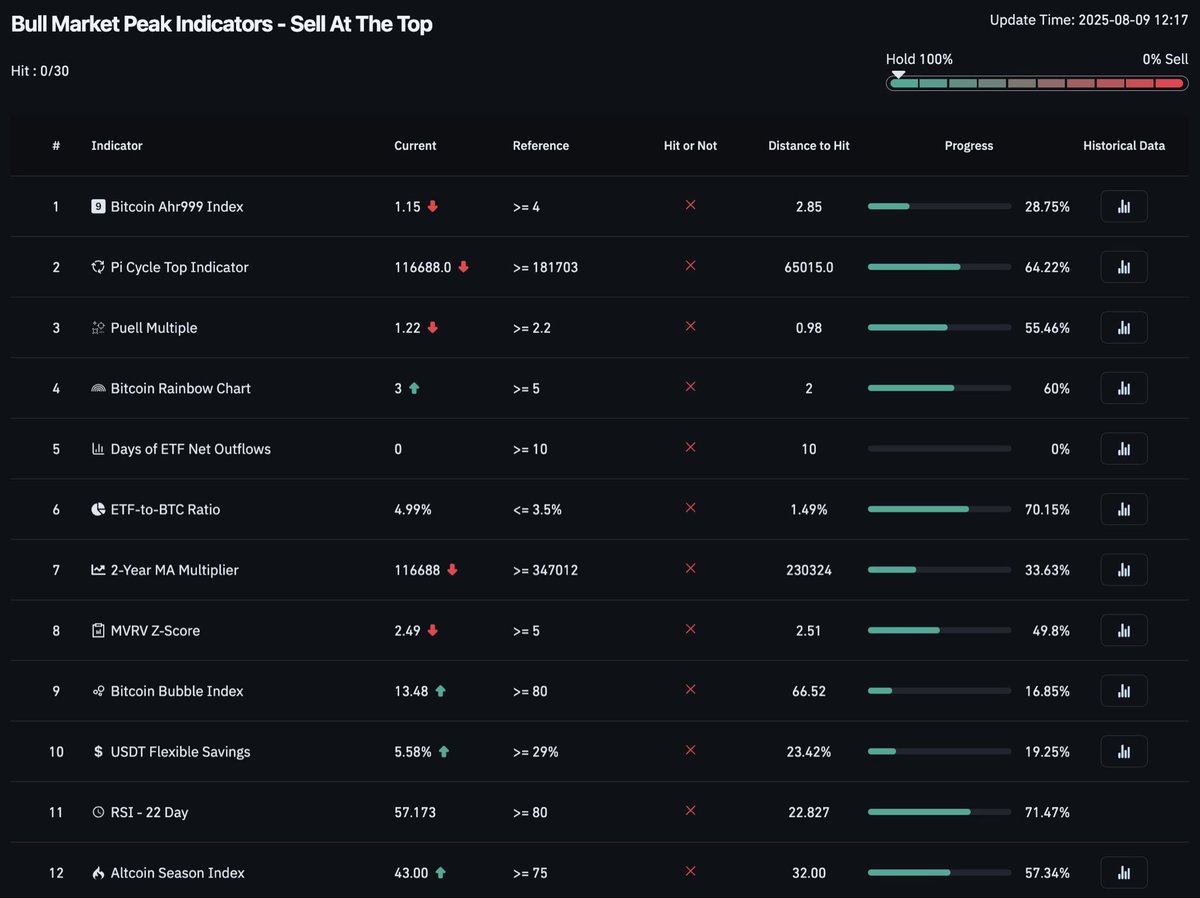Select the Progress column header
Screen dimensions: 1200x898
tap(968, 145)
